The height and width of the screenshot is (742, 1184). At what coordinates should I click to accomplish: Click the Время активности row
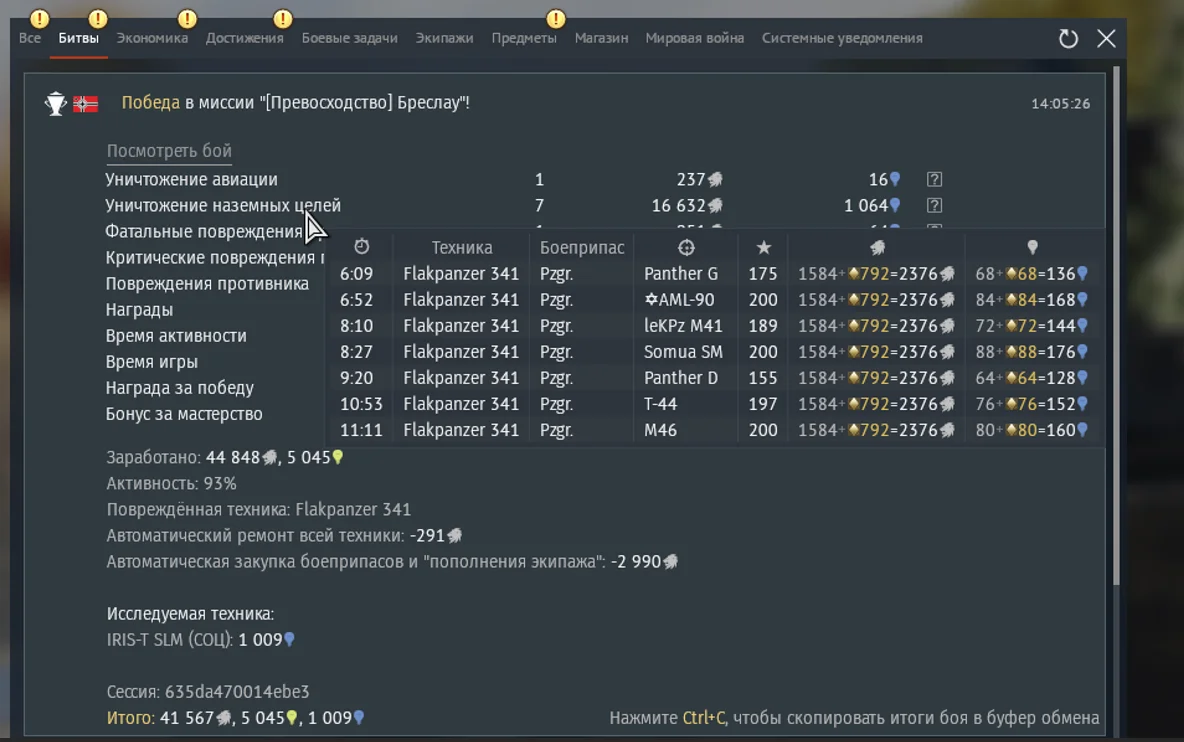coord(176,336)
